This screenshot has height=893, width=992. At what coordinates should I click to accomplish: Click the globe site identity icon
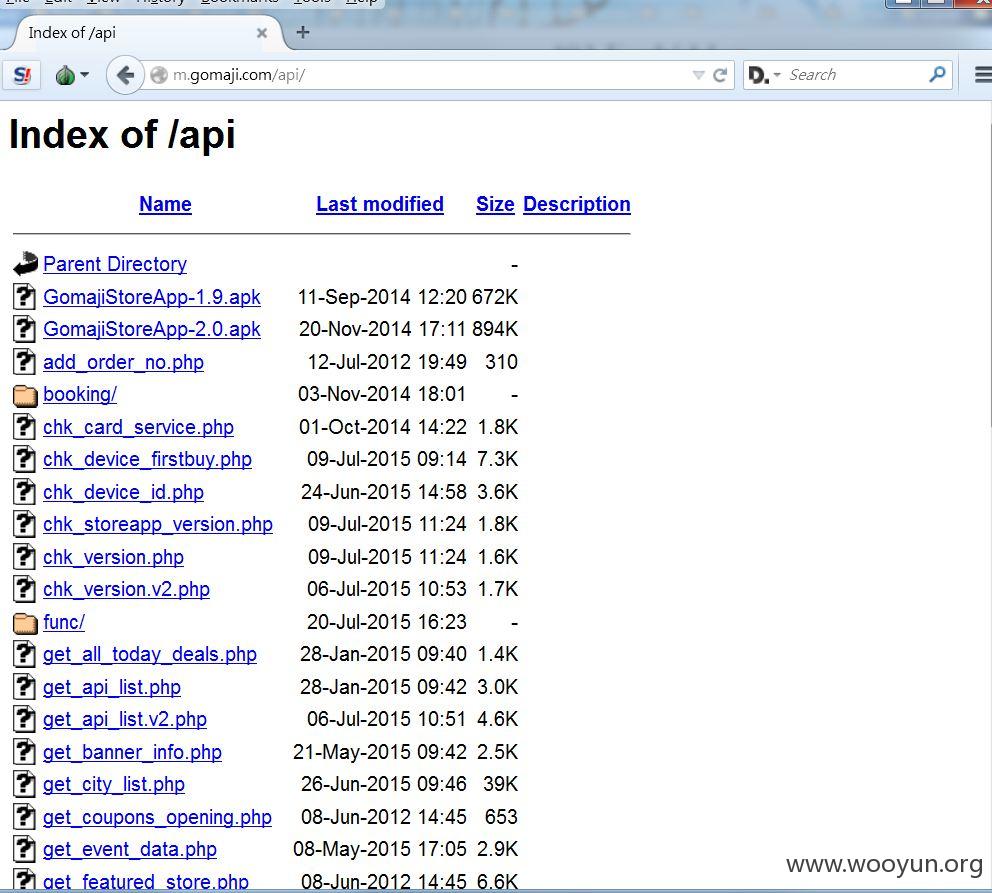pyautogui.click(x=159, y=75)
